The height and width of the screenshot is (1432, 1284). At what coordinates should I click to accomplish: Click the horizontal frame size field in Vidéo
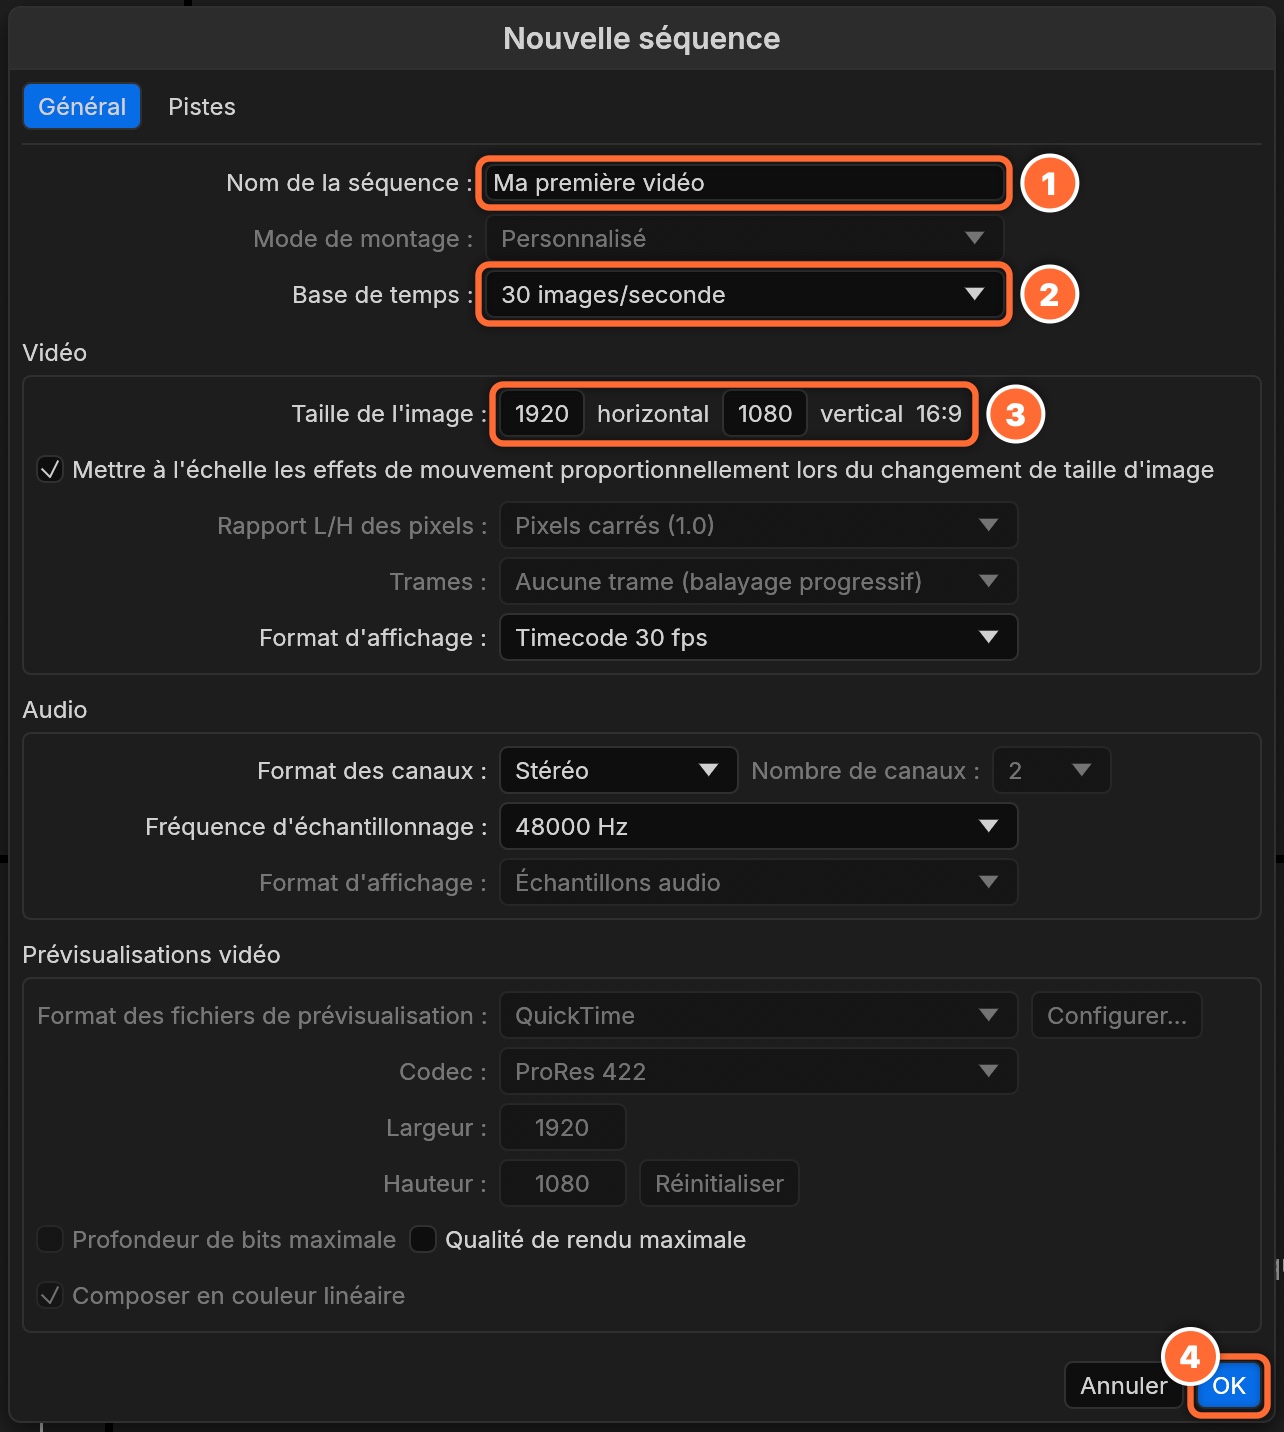click(x=542, y=414)
